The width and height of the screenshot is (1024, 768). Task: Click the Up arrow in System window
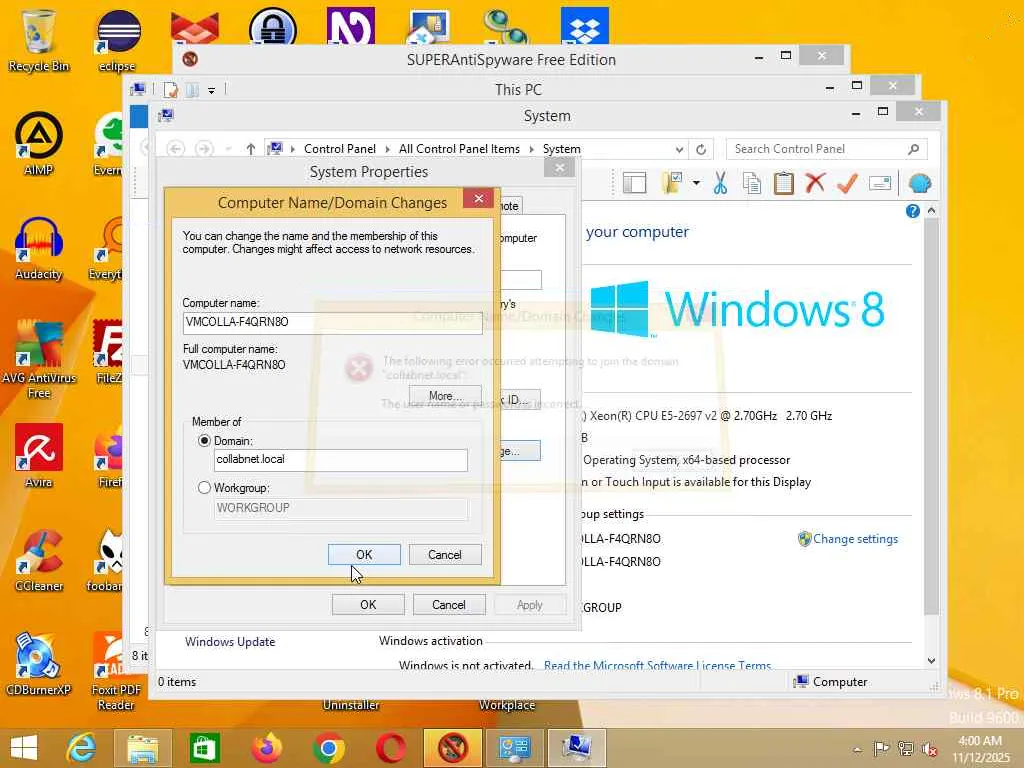(251, 150)
